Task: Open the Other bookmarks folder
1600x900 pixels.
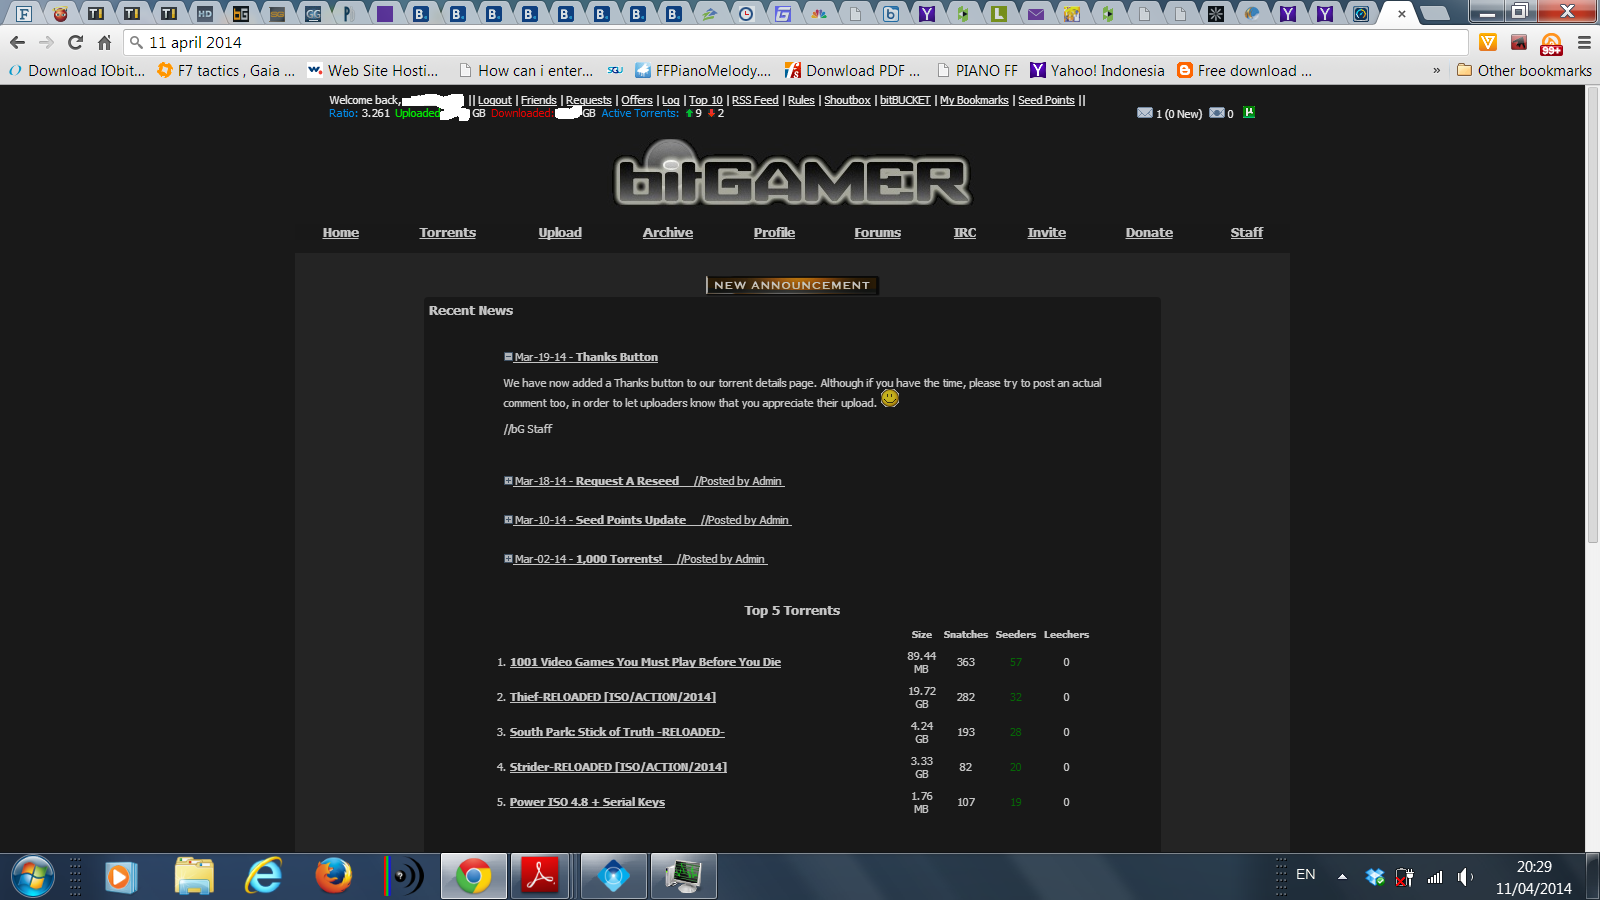Action: [1524, 70]
